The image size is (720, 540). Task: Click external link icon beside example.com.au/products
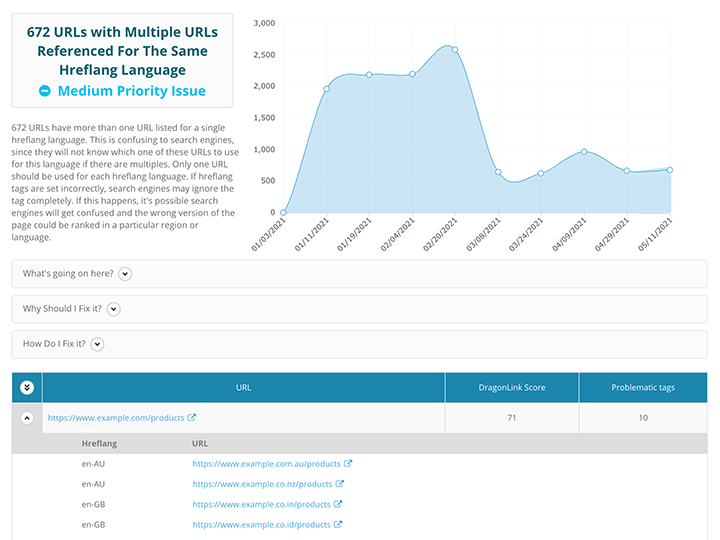pyautogui.click(x=348, y=464)
